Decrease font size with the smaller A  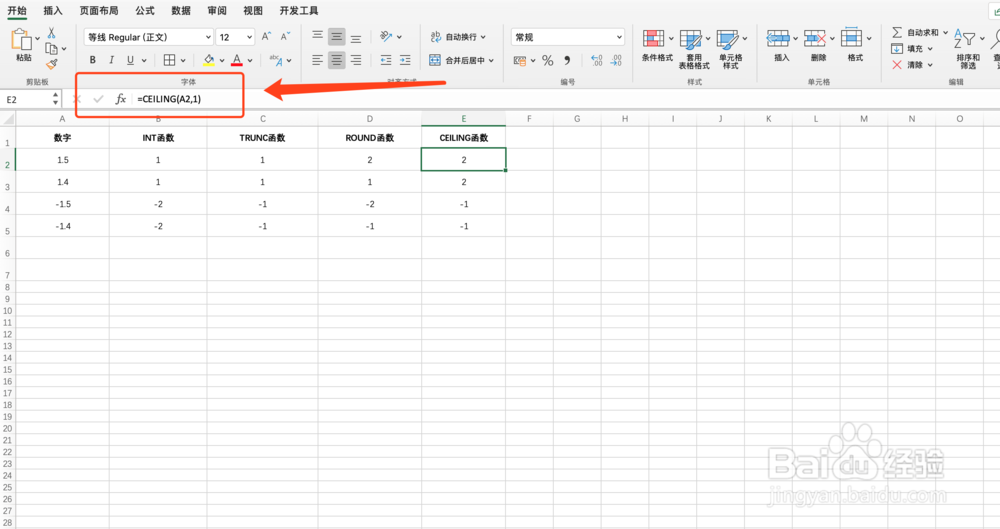(x=284, y=37)
